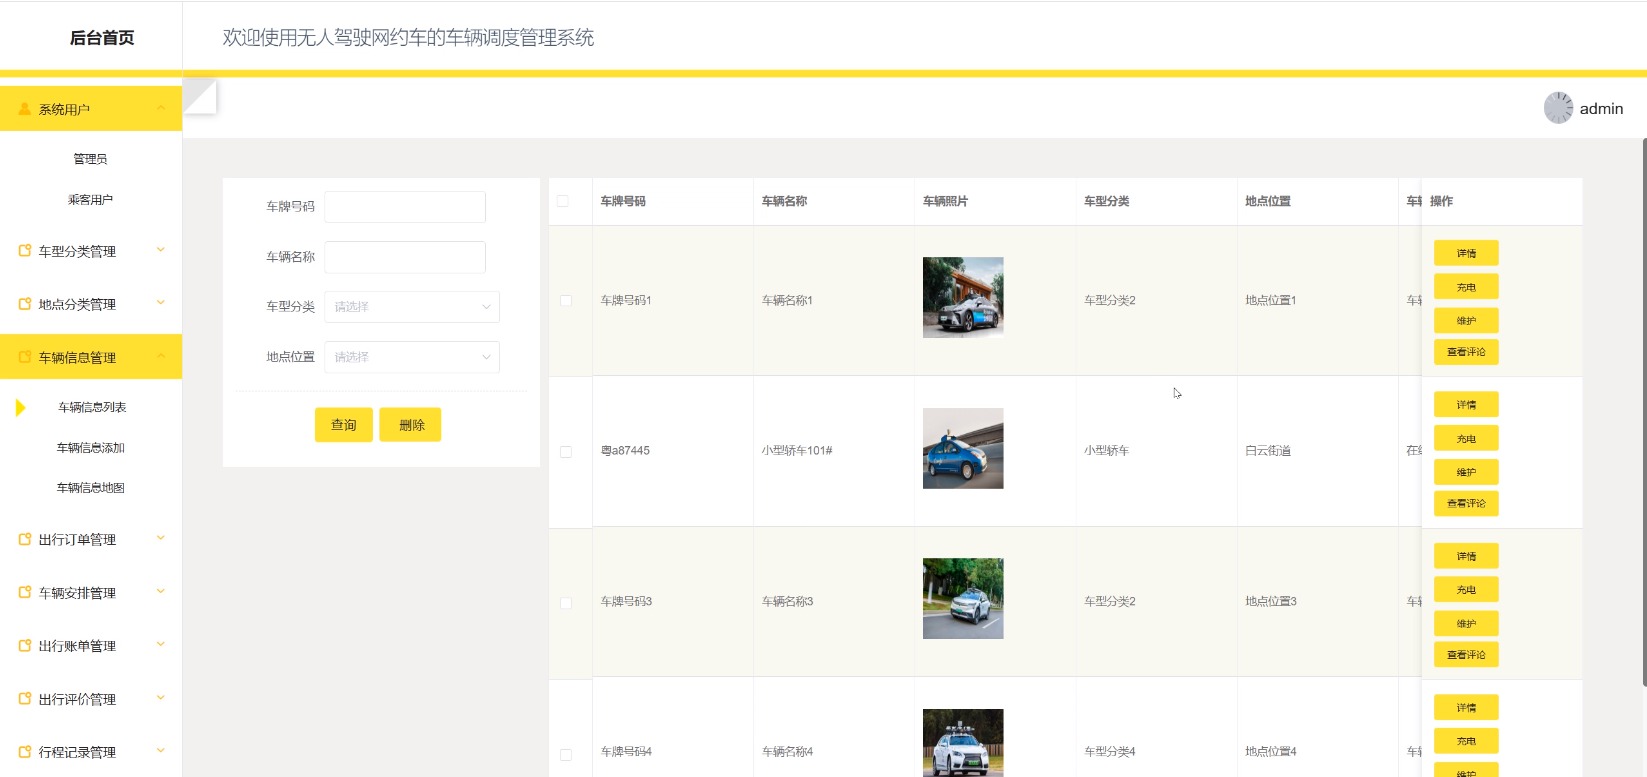
Task: Click the 删除 button in filter panel
Action: click(412, 425)
